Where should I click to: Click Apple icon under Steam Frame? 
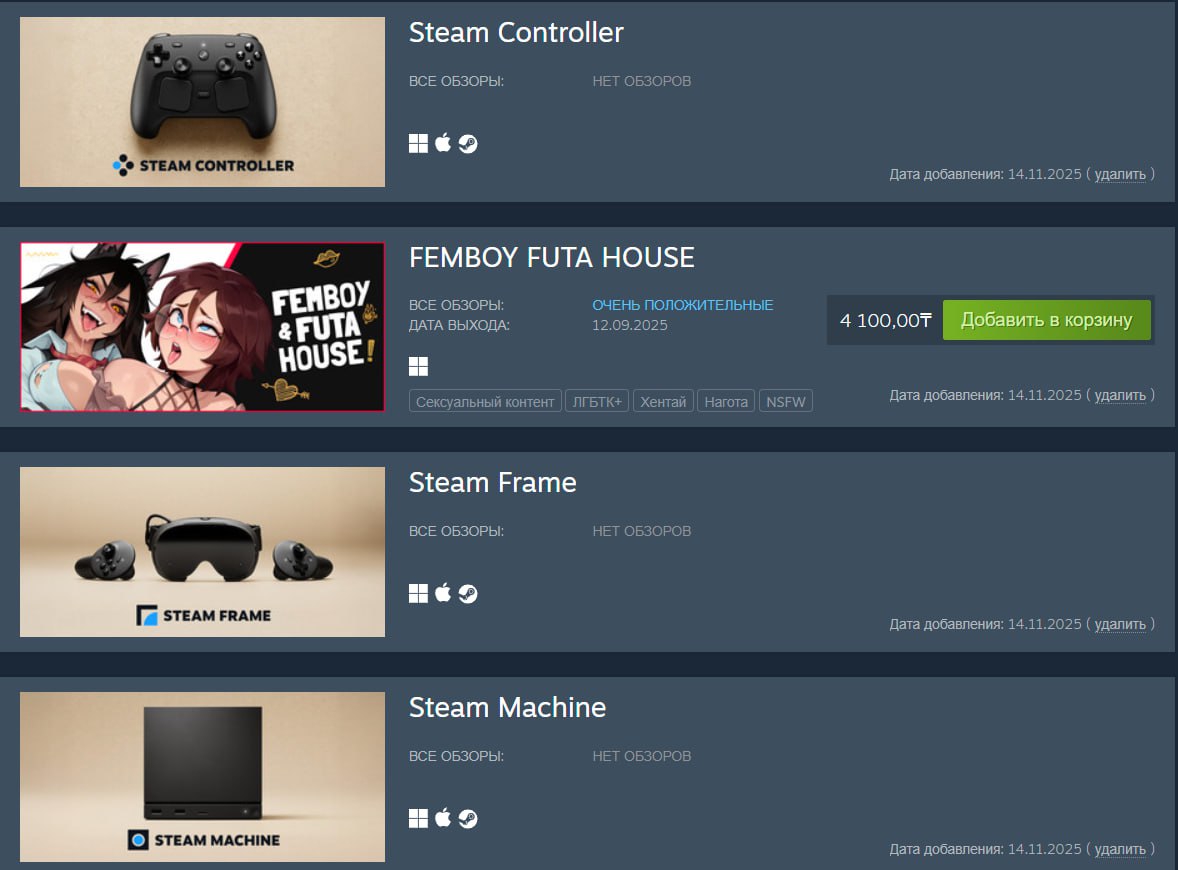coord(443,593)
